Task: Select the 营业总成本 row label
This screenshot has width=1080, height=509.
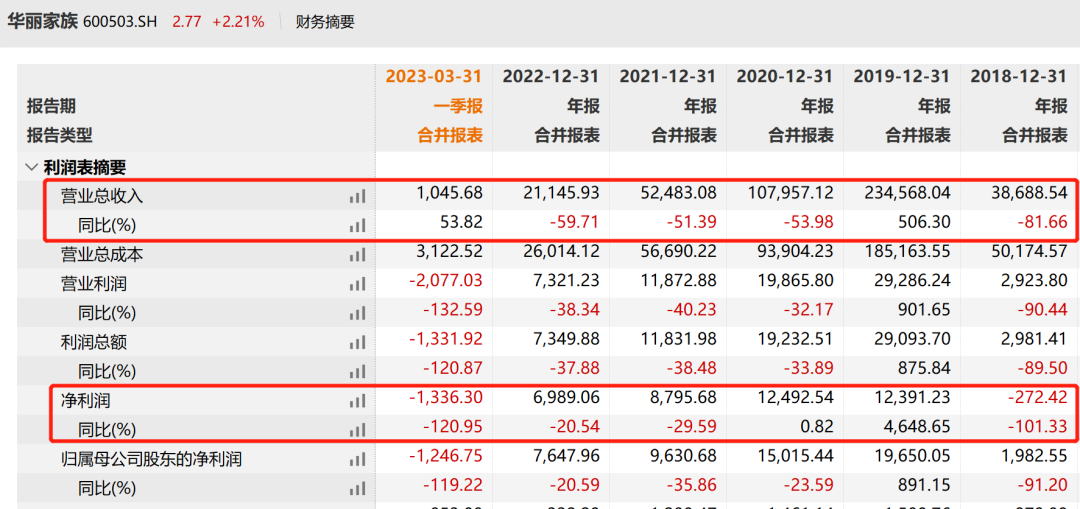Action: click(x=102, y=255)
